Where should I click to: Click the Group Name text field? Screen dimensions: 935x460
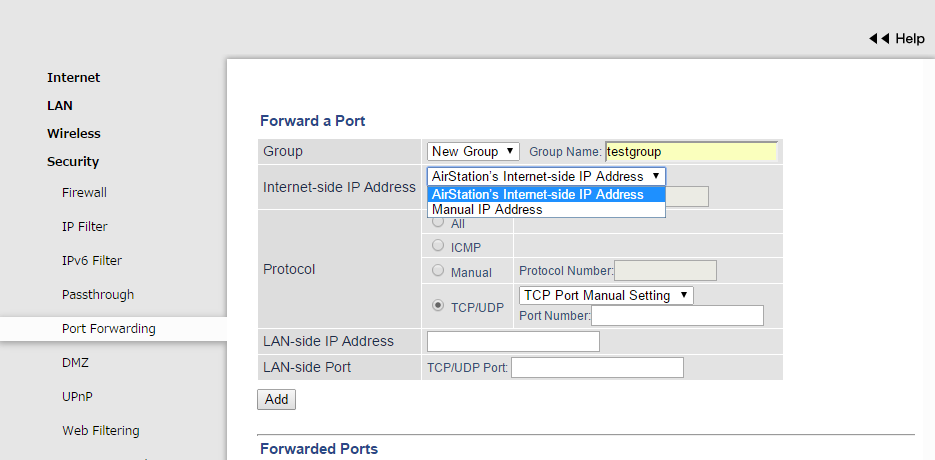coord(691,151)
